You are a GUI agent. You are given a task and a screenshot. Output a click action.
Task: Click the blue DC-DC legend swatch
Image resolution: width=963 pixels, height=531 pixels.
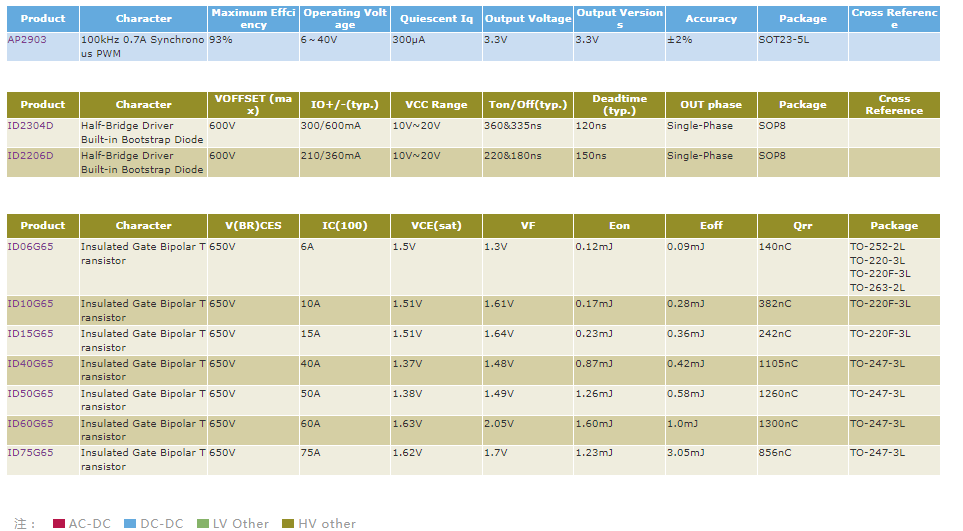coord(130,523)
